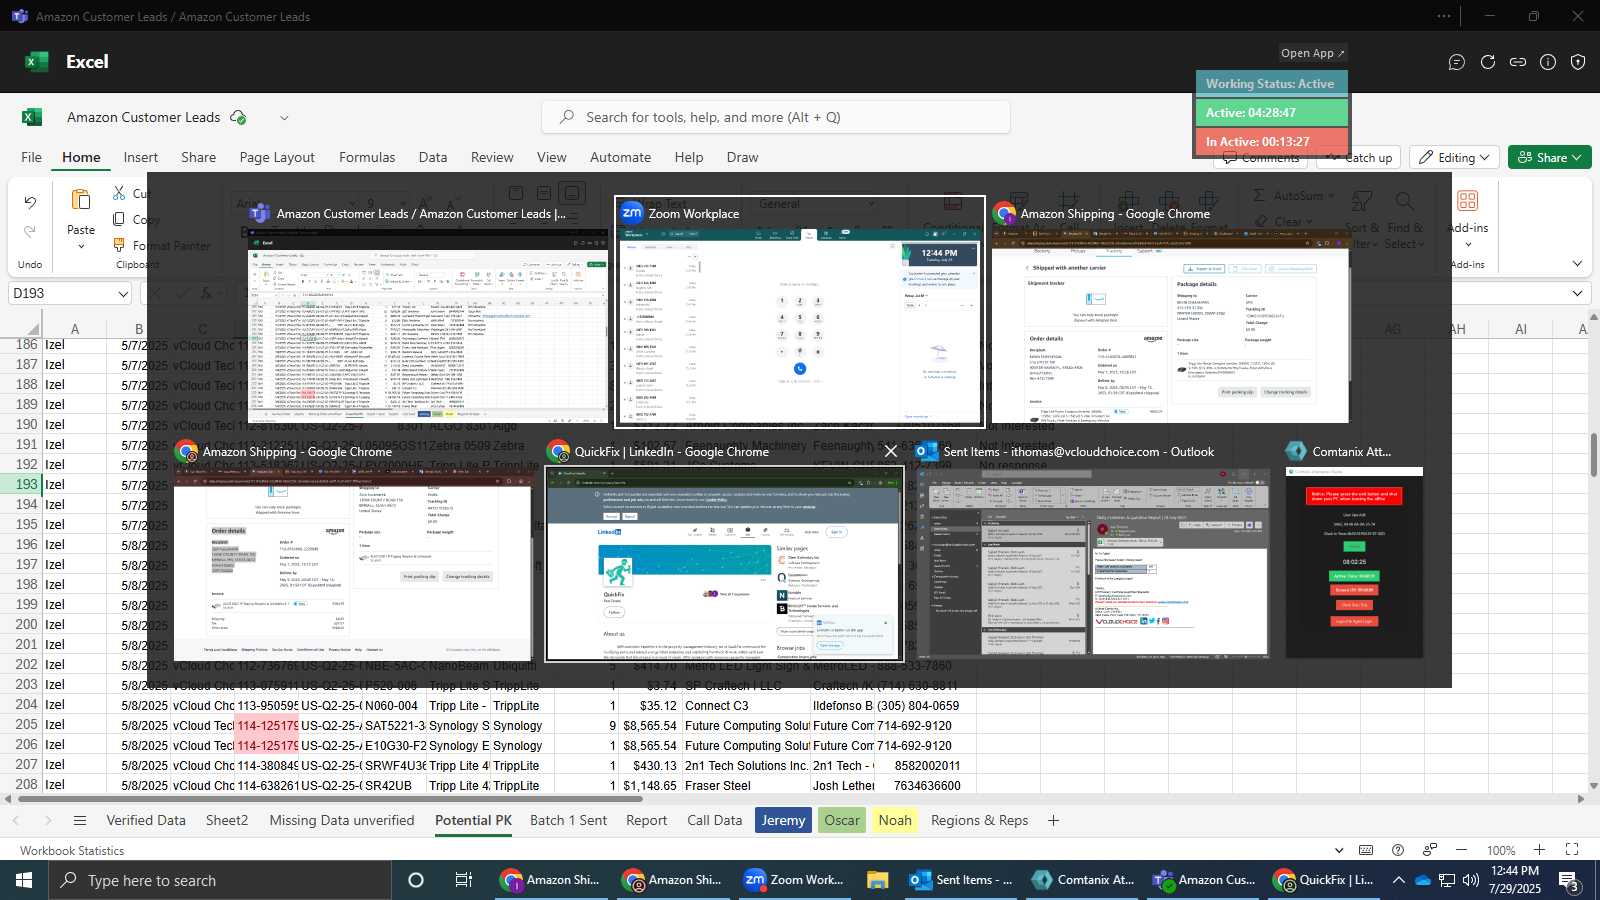Click zoom in plus icon in status bar

[x=1539, y=850]
